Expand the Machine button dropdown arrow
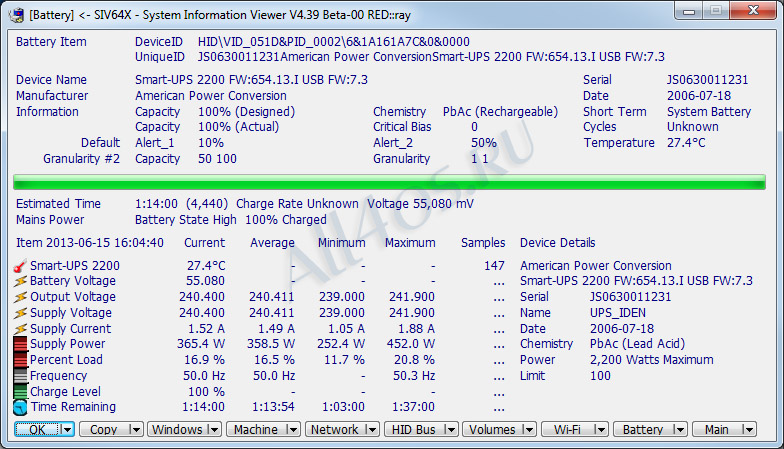The image size is (784, 449). point(293,430)
